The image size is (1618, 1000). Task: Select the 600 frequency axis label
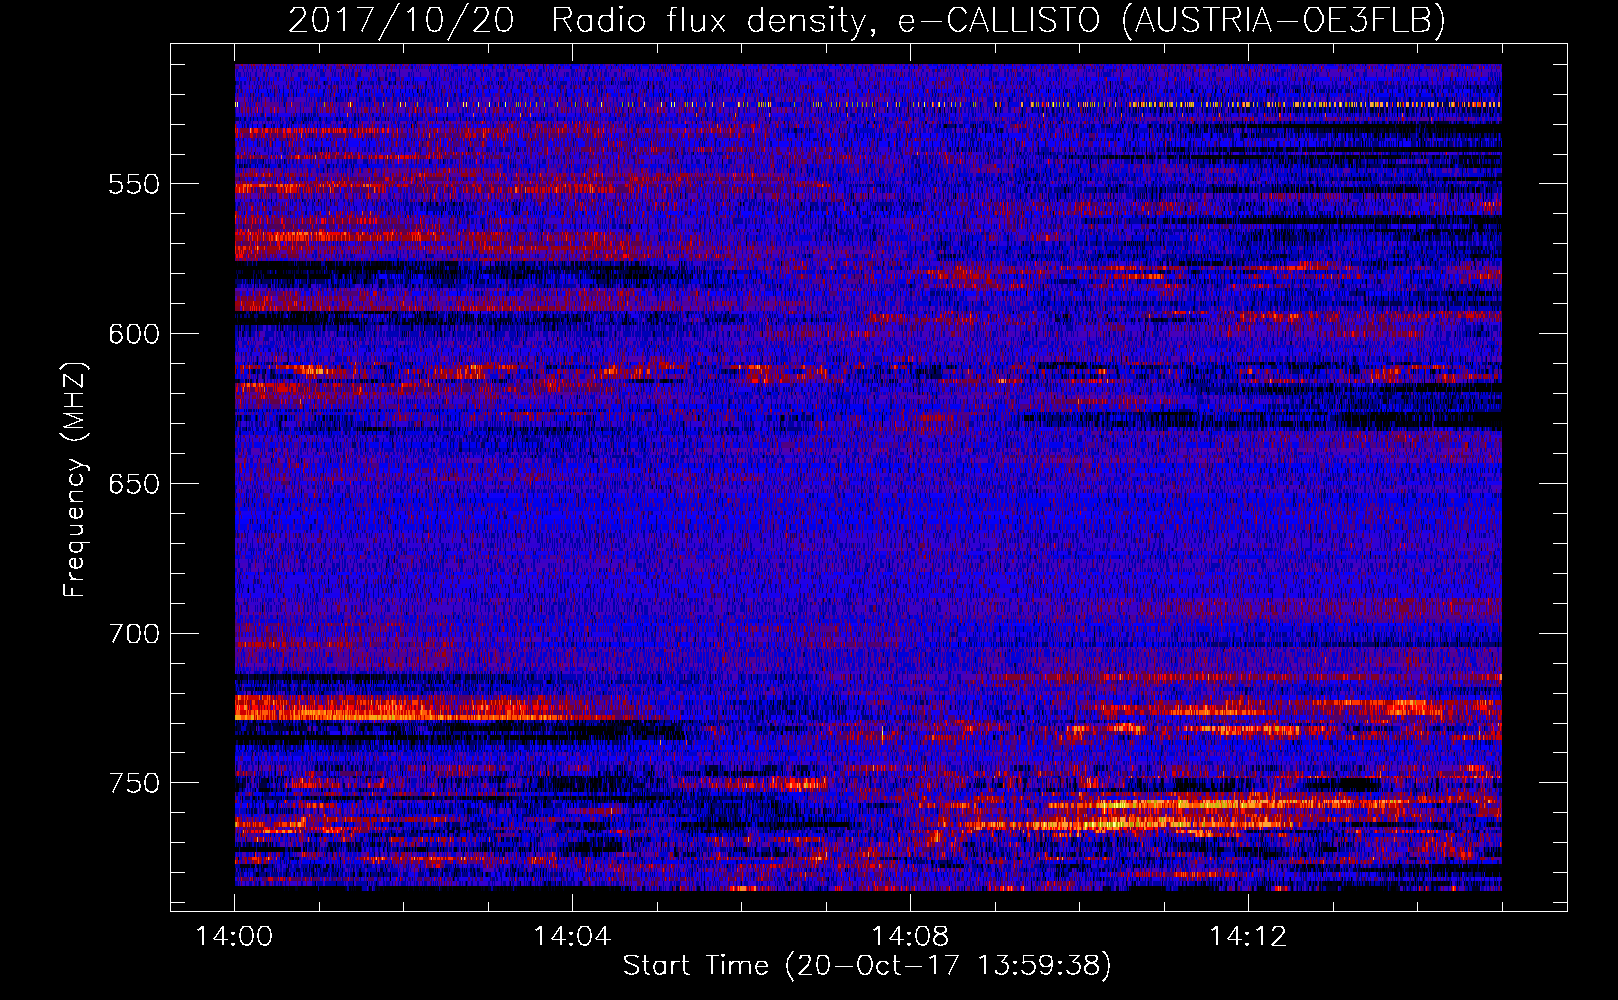pyautogui.click(x=133, y=334)
